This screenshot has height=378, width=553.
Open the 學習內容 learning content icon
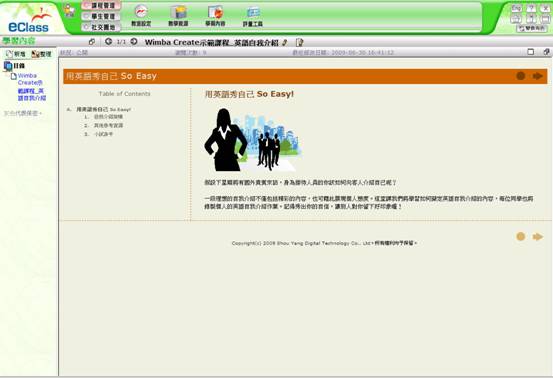click(x=215, y=16)
